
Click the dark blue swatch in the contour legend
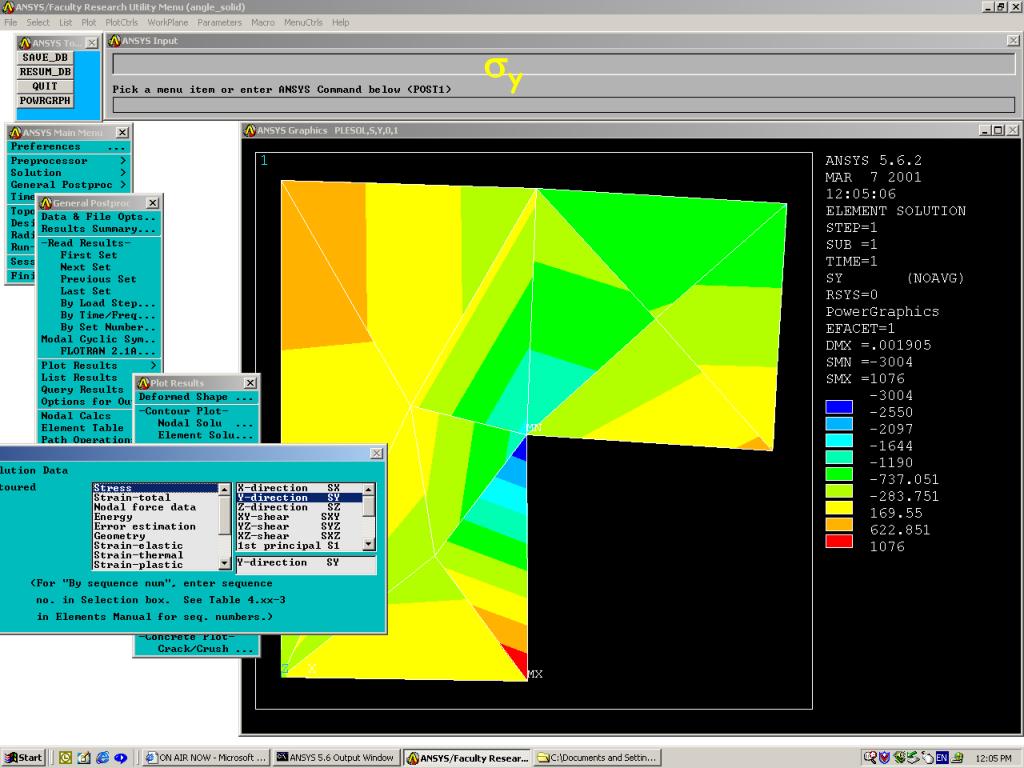pos(839,407)
